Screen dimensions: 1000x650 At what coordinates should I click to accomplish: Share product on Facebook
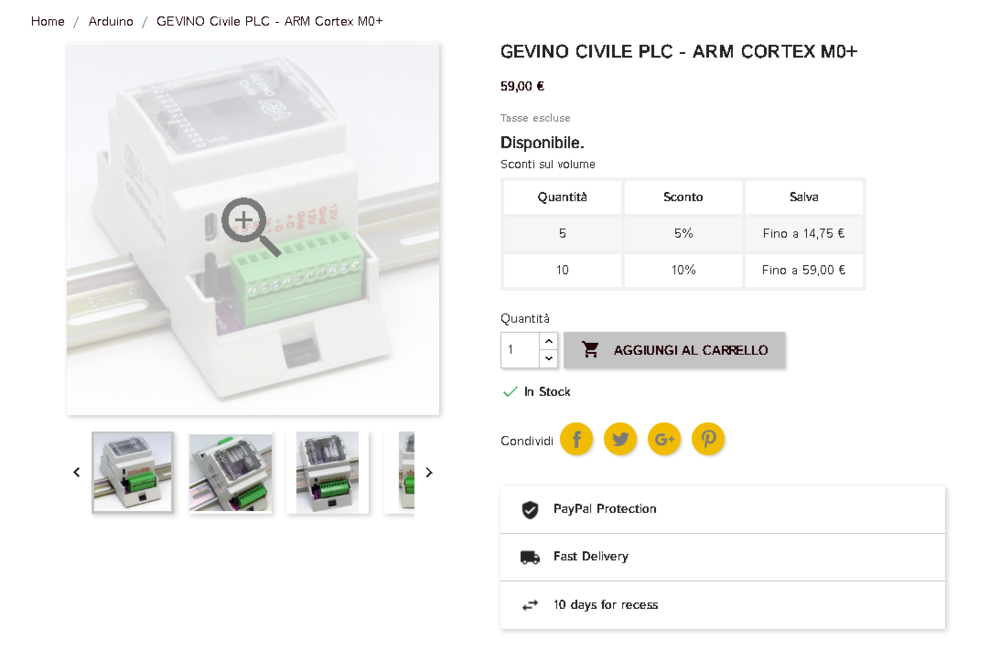(x=576, y=439)
